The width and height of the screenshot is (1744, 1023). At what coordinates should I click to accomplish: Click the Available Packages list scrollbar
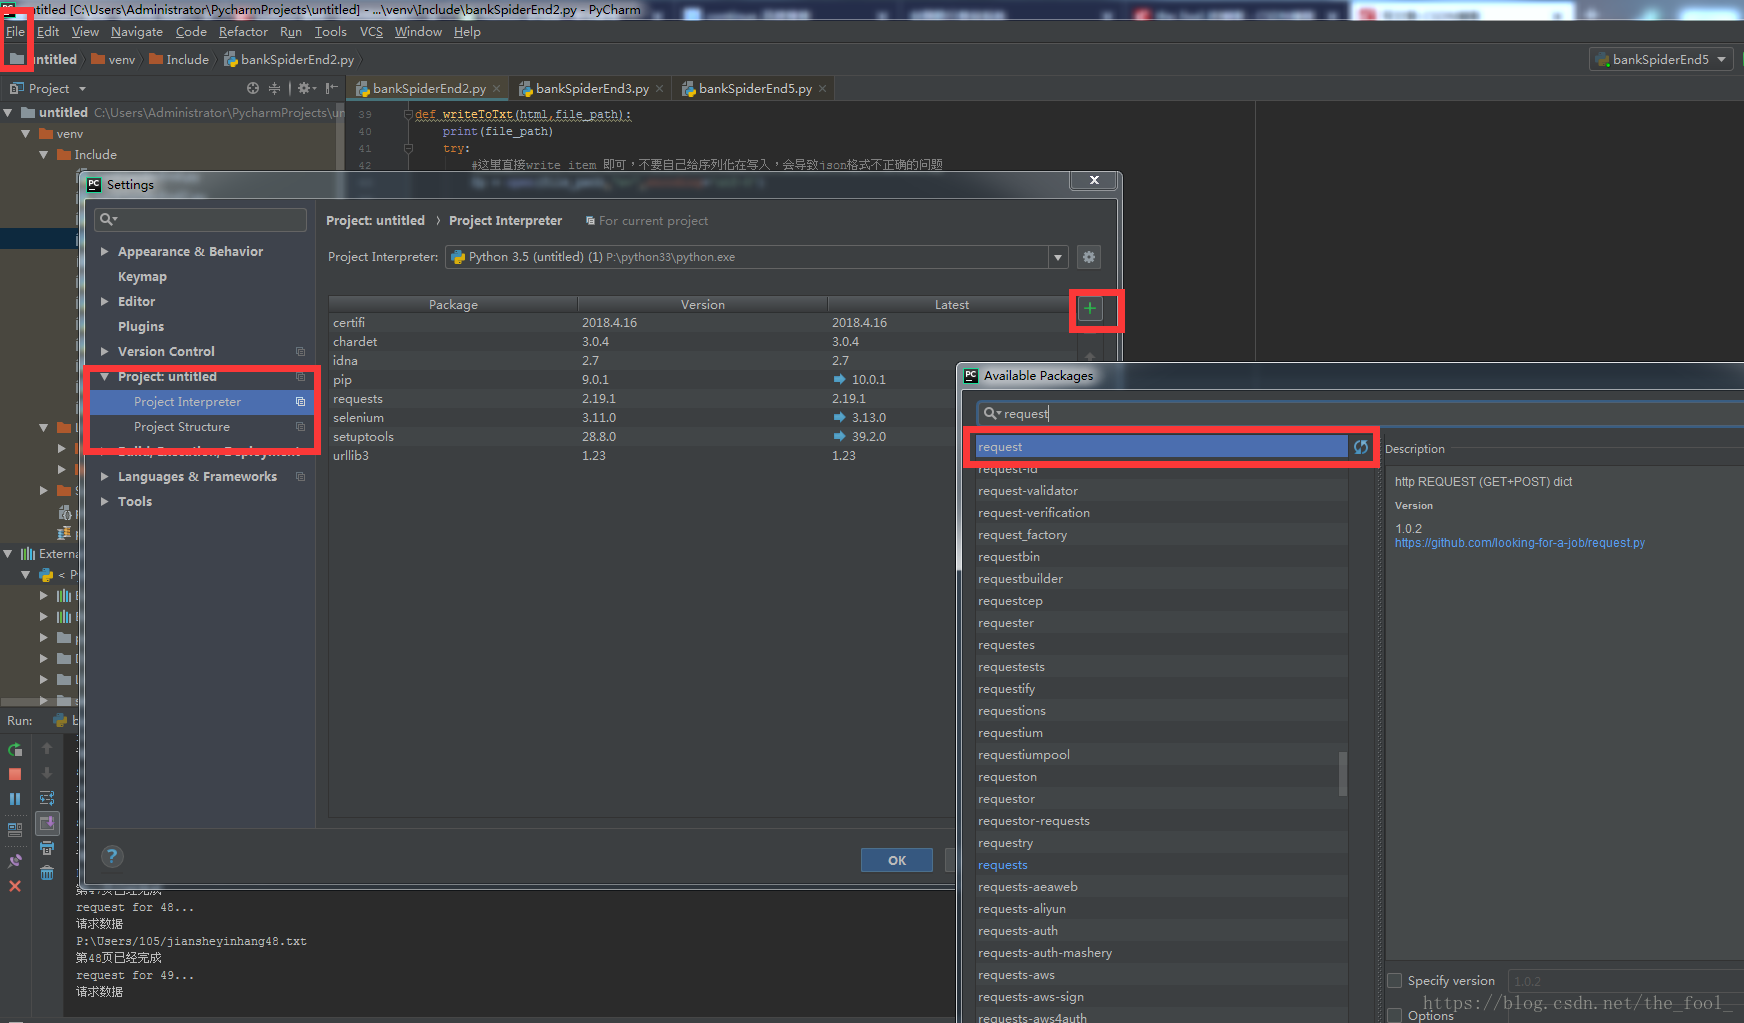pyautogui.click(x=1343, y=773)
